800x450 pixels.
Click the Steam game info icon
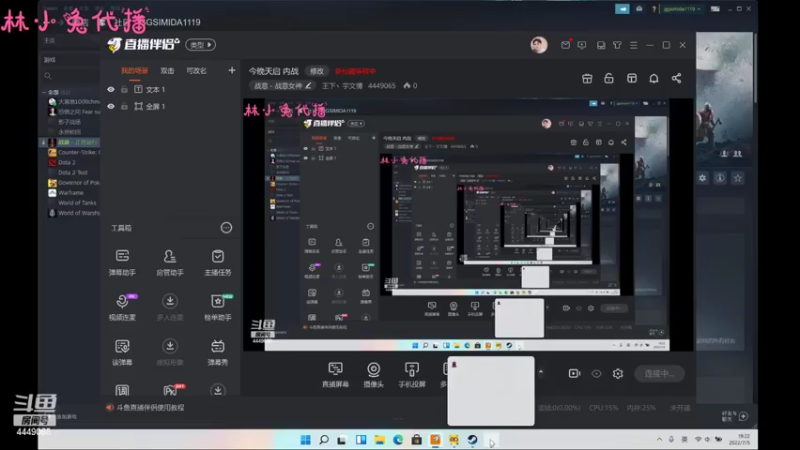[x=720, y=178]
